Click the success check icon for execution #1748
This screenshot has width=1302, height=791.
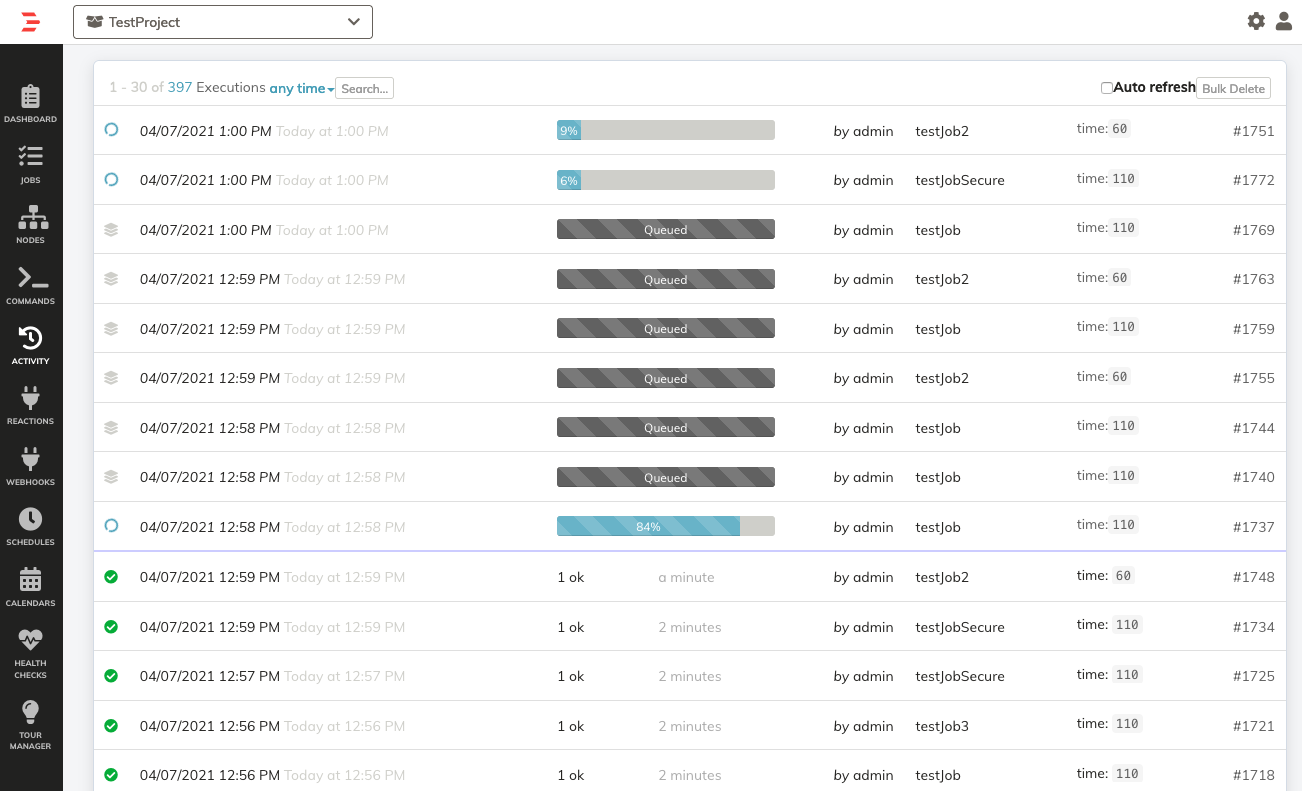(111, 577)
